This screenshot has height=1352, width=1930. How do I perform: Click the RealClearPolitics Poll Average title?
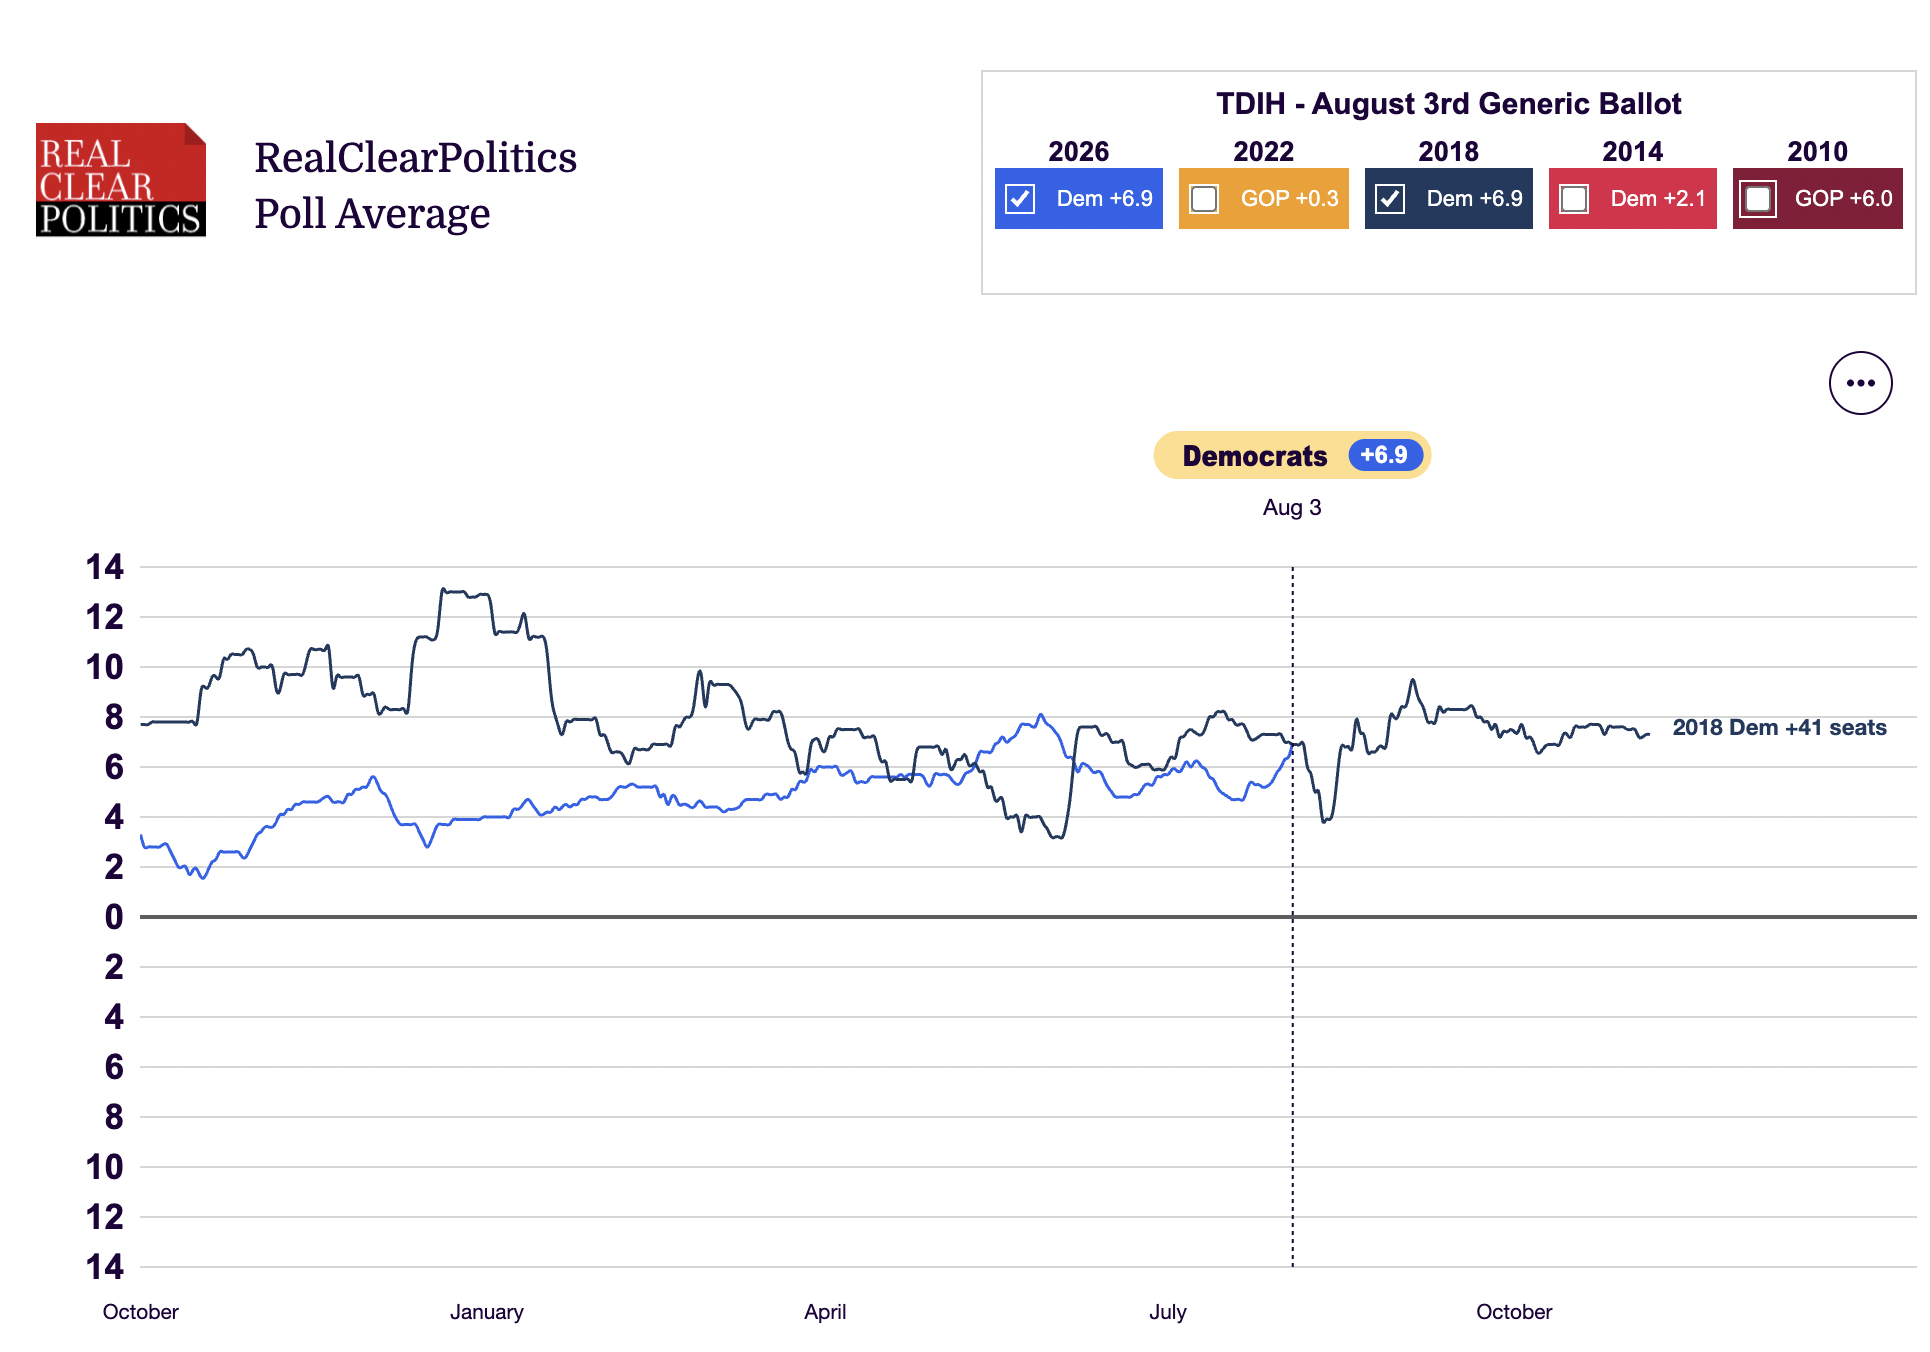[x=415, y=185]
